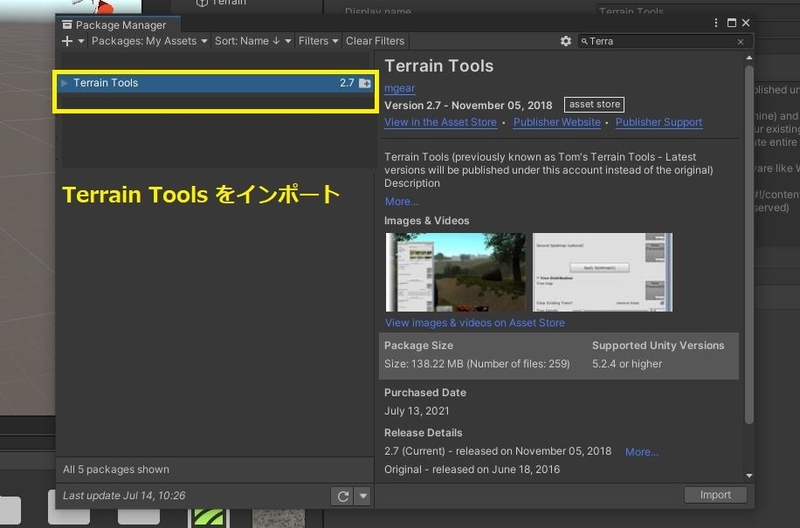Click the Terrain Tools title heading
The width and height of the screenshot is (800, 528).
coord(439,66)
